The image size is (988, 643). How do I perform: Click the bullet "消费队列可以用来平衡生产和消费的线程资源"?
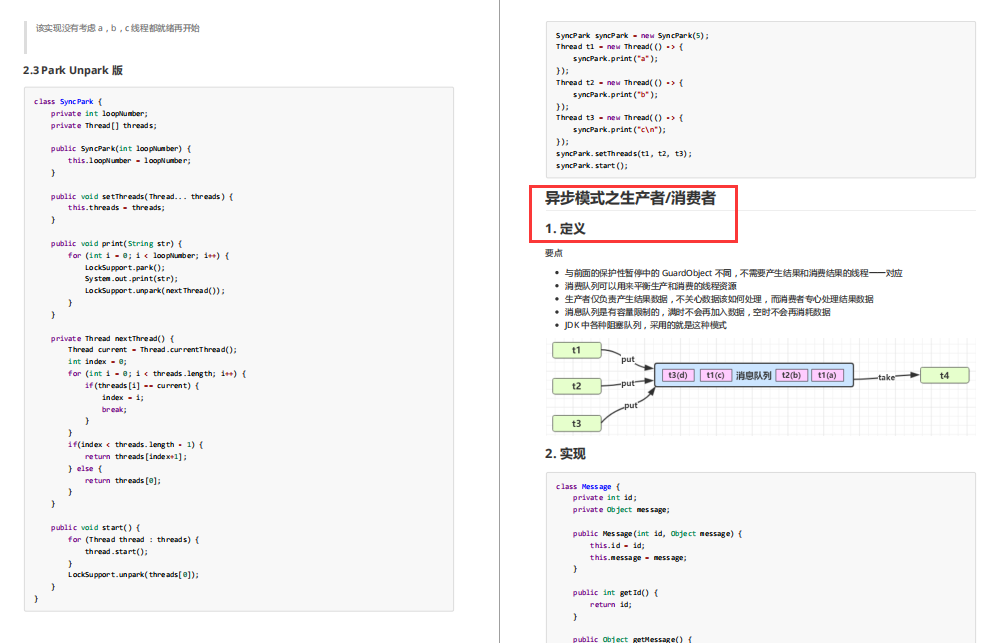coord(650,286)
